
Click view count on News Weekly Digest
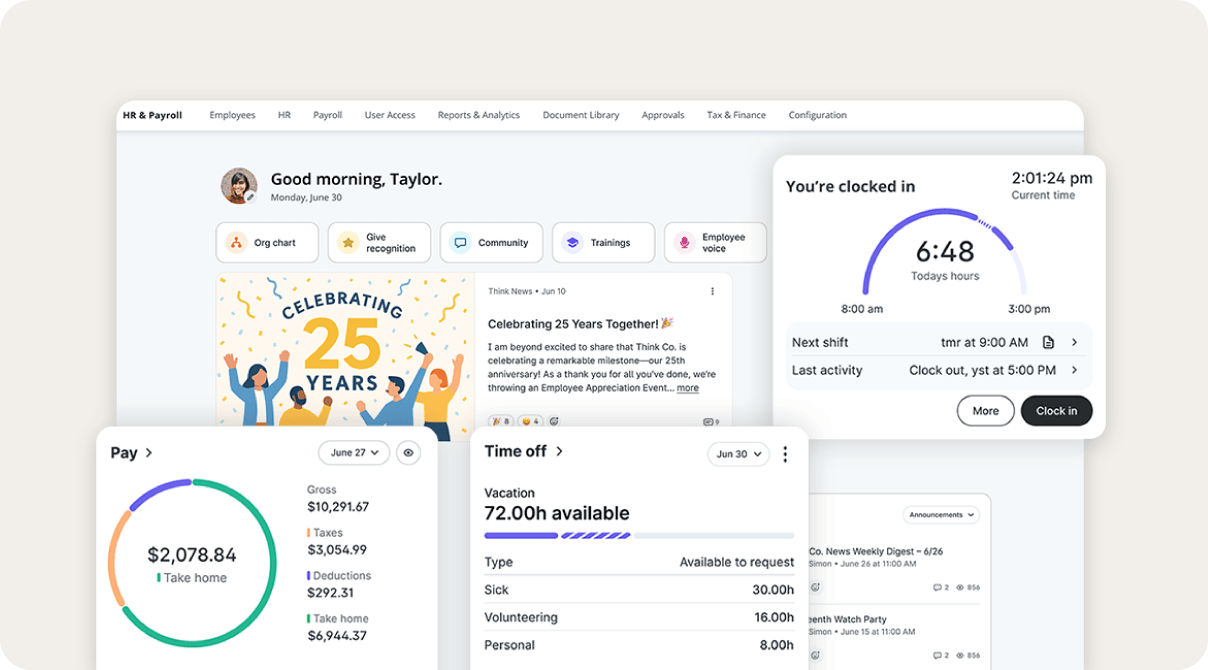[x=968, y=587]
